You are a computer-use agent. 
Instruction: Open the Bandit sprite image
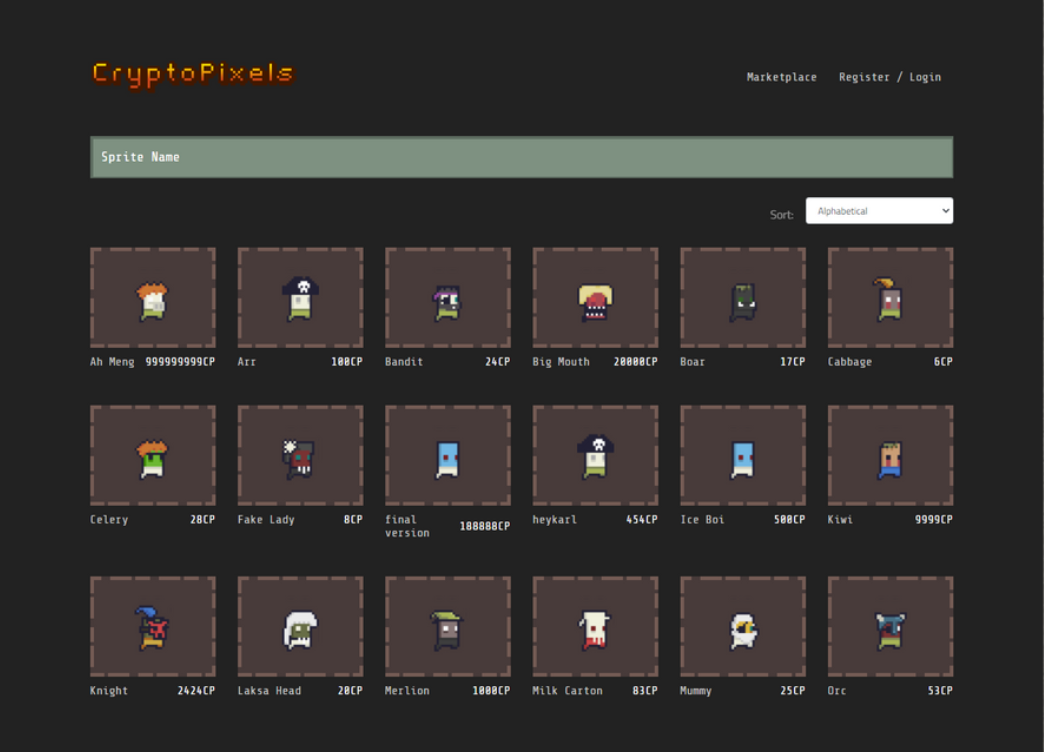click(447, 298)
